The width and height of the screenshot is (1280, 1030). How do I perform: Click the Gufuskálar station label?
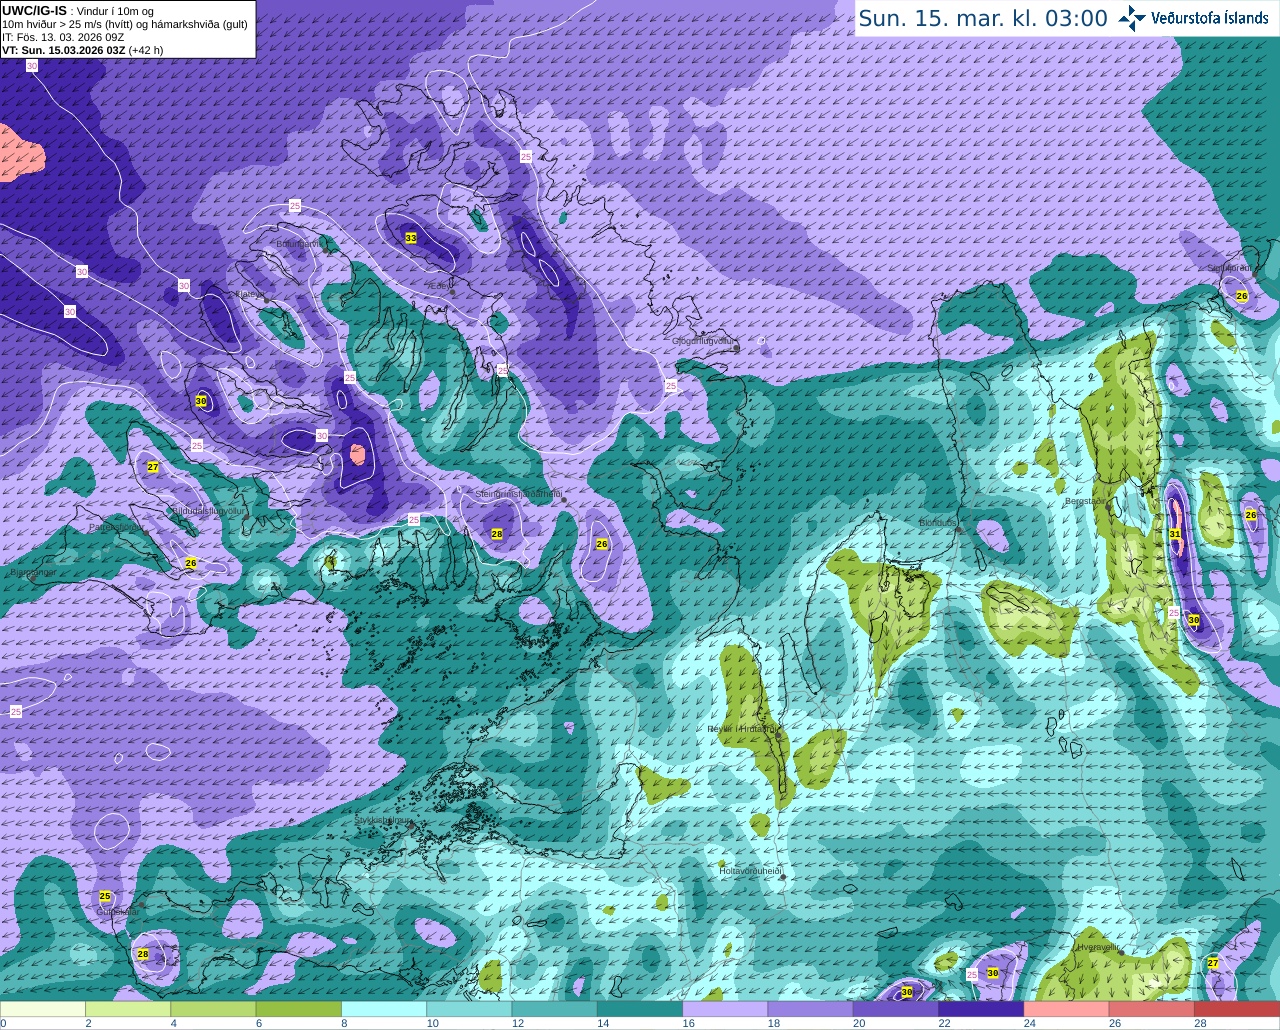[x=117, y=911]
